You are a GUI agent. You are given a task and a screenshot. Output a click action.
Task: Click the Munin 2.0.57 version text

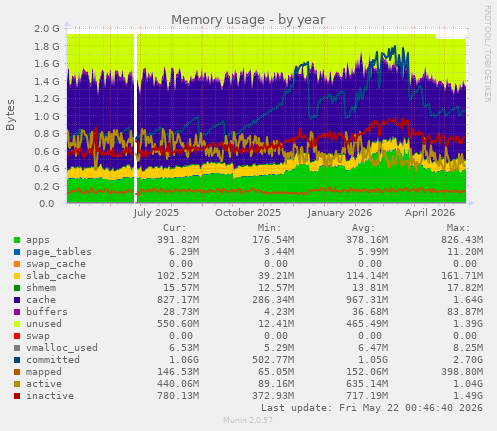click(x=248, y=420)
